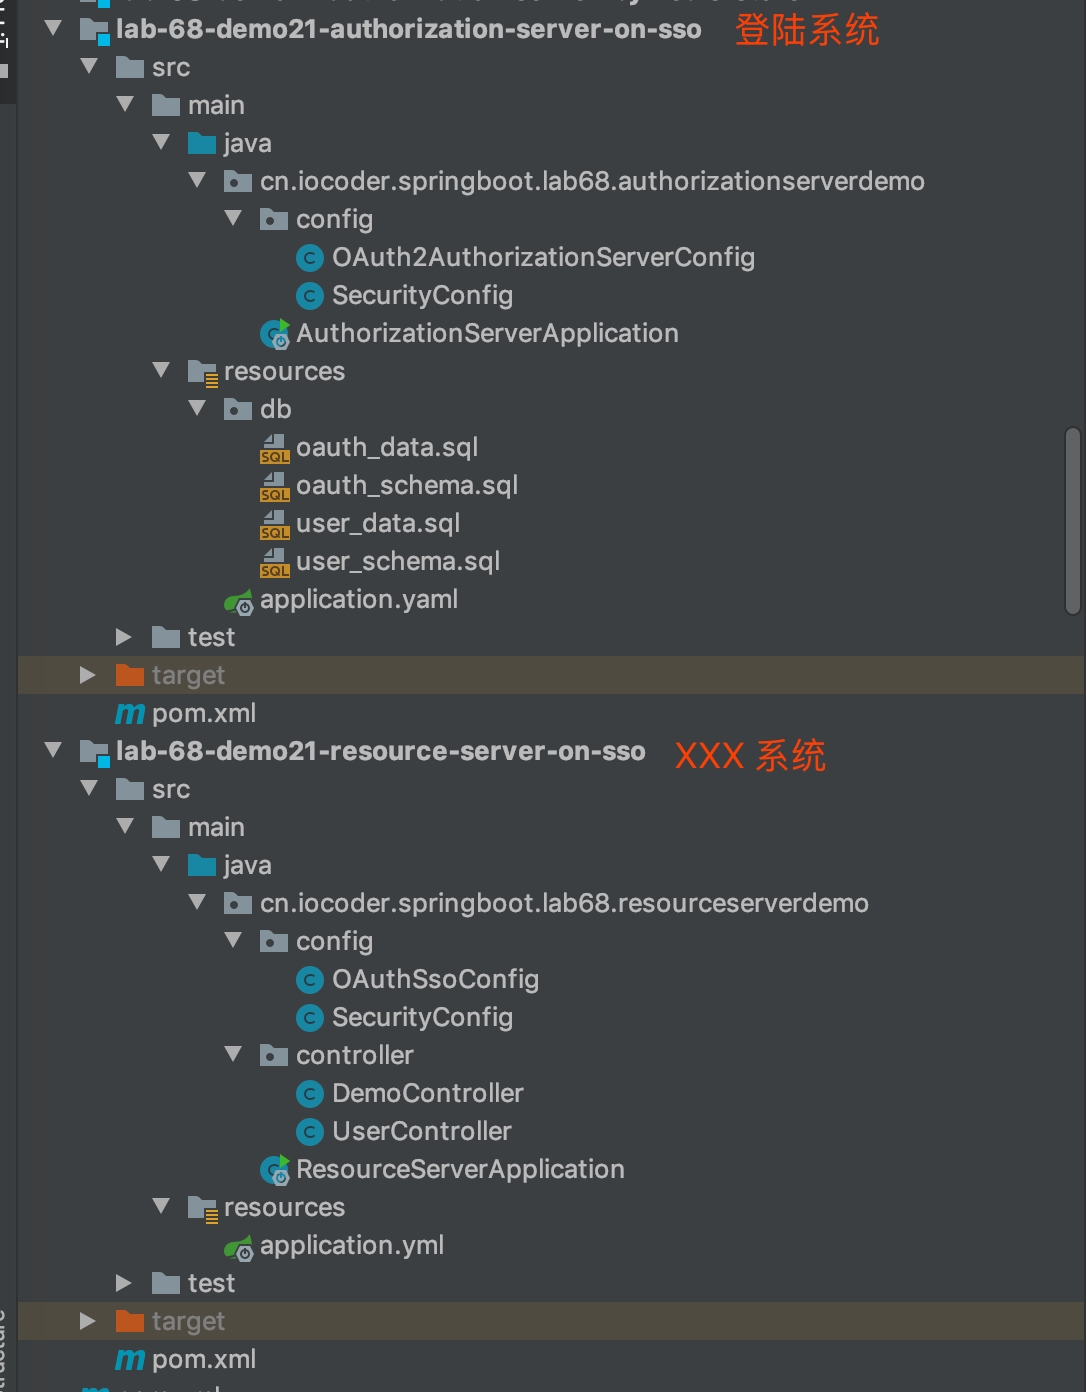Collapse the controller package arrow

[x=234, y=1055]
